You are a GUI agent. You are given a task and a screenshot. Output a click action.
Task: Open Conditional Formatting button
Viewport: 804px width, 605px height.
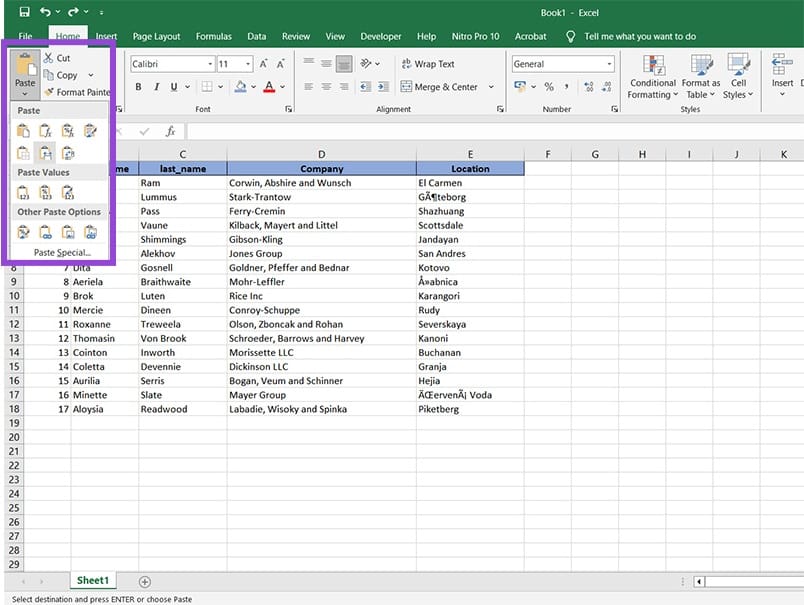(652, 76)
